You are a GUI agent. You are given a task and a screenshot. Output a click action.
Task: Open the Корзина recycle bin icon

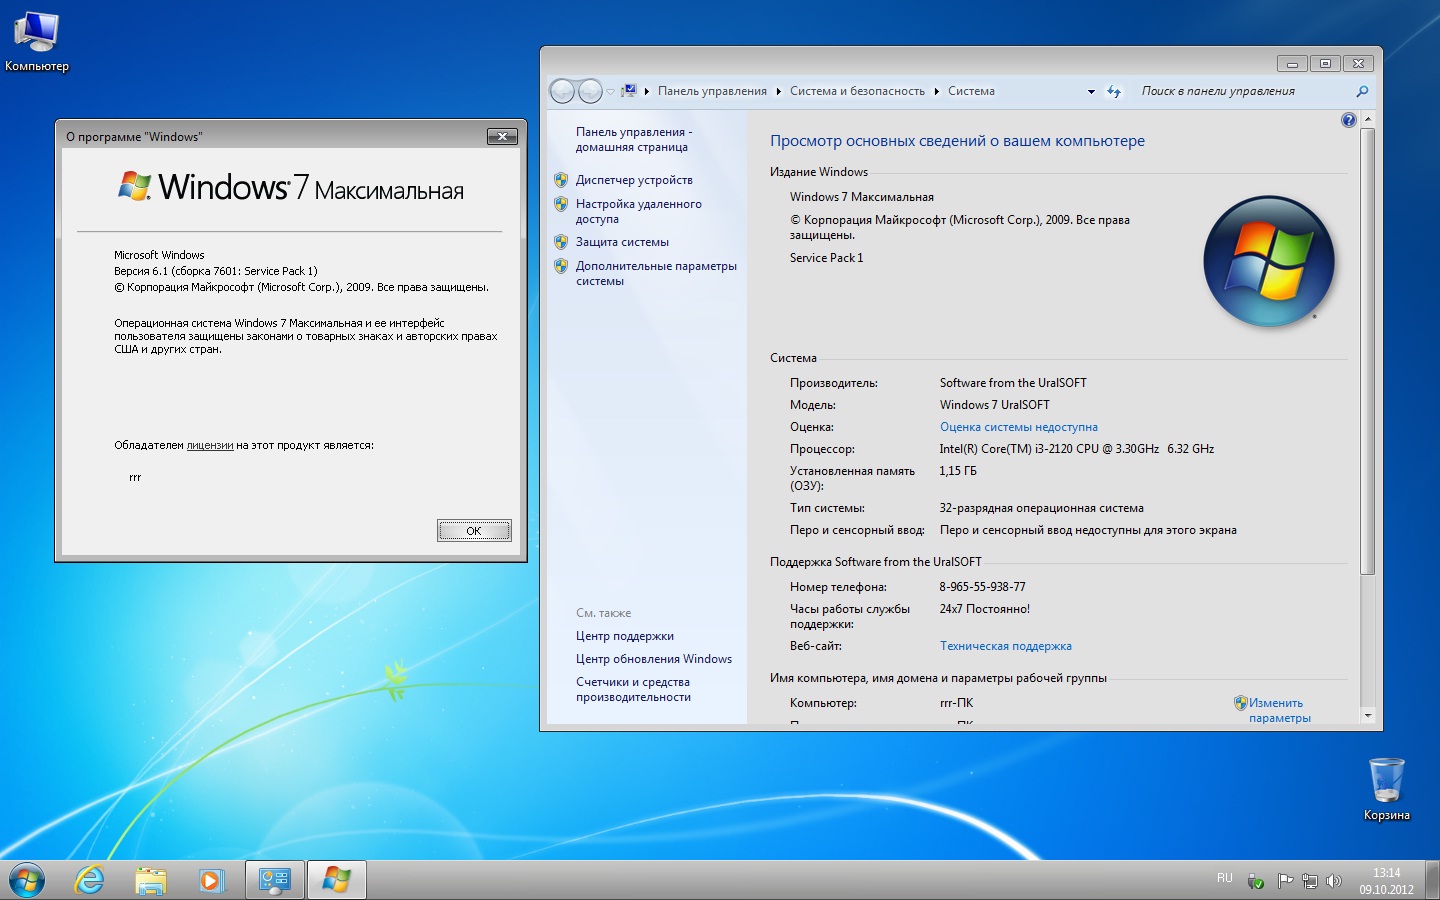click(1387, 788)
